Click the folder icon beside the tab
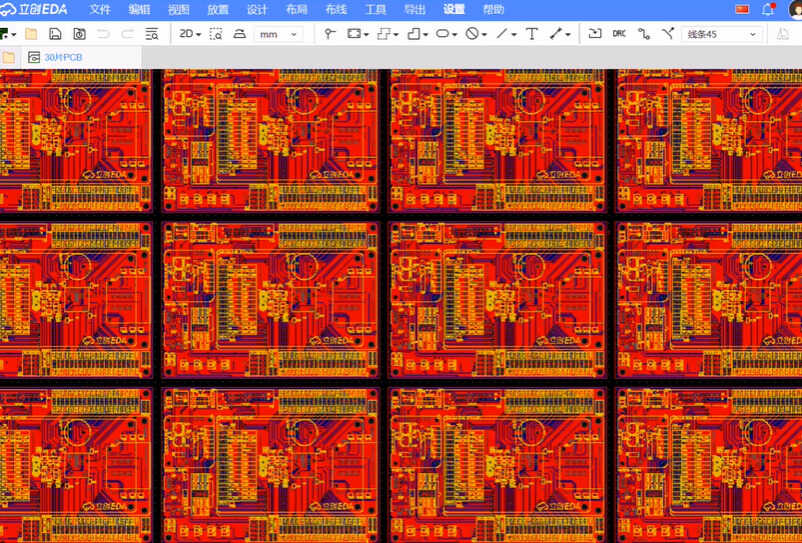Viewport: 802px width, 543px height. (x=8, y=57)
